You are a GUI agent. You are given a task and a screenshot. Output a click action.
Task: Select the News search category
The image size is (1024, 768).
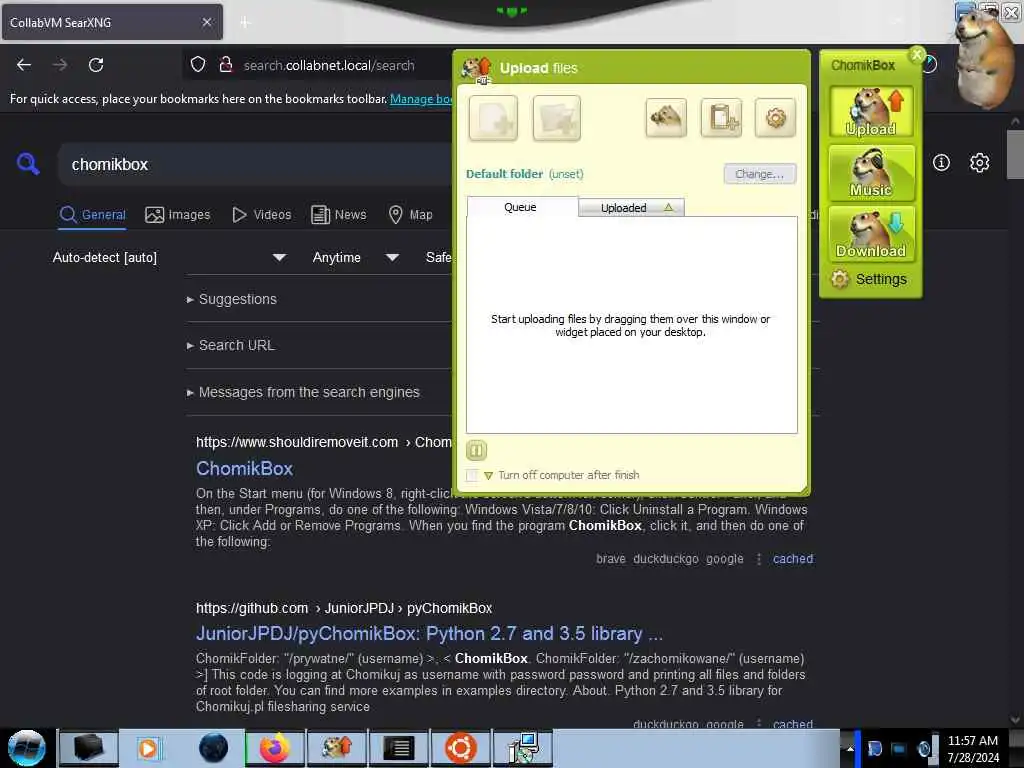[338, 215]
